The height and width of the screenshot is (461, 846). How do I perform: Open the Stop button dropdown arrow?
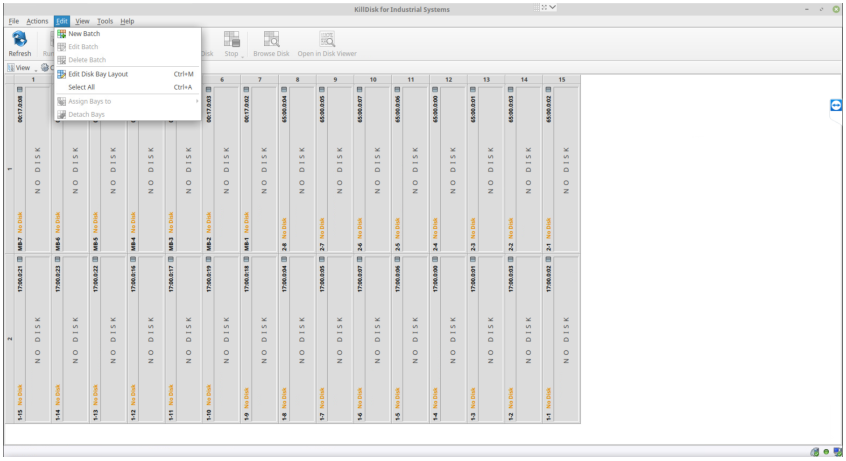click(243, 56)
